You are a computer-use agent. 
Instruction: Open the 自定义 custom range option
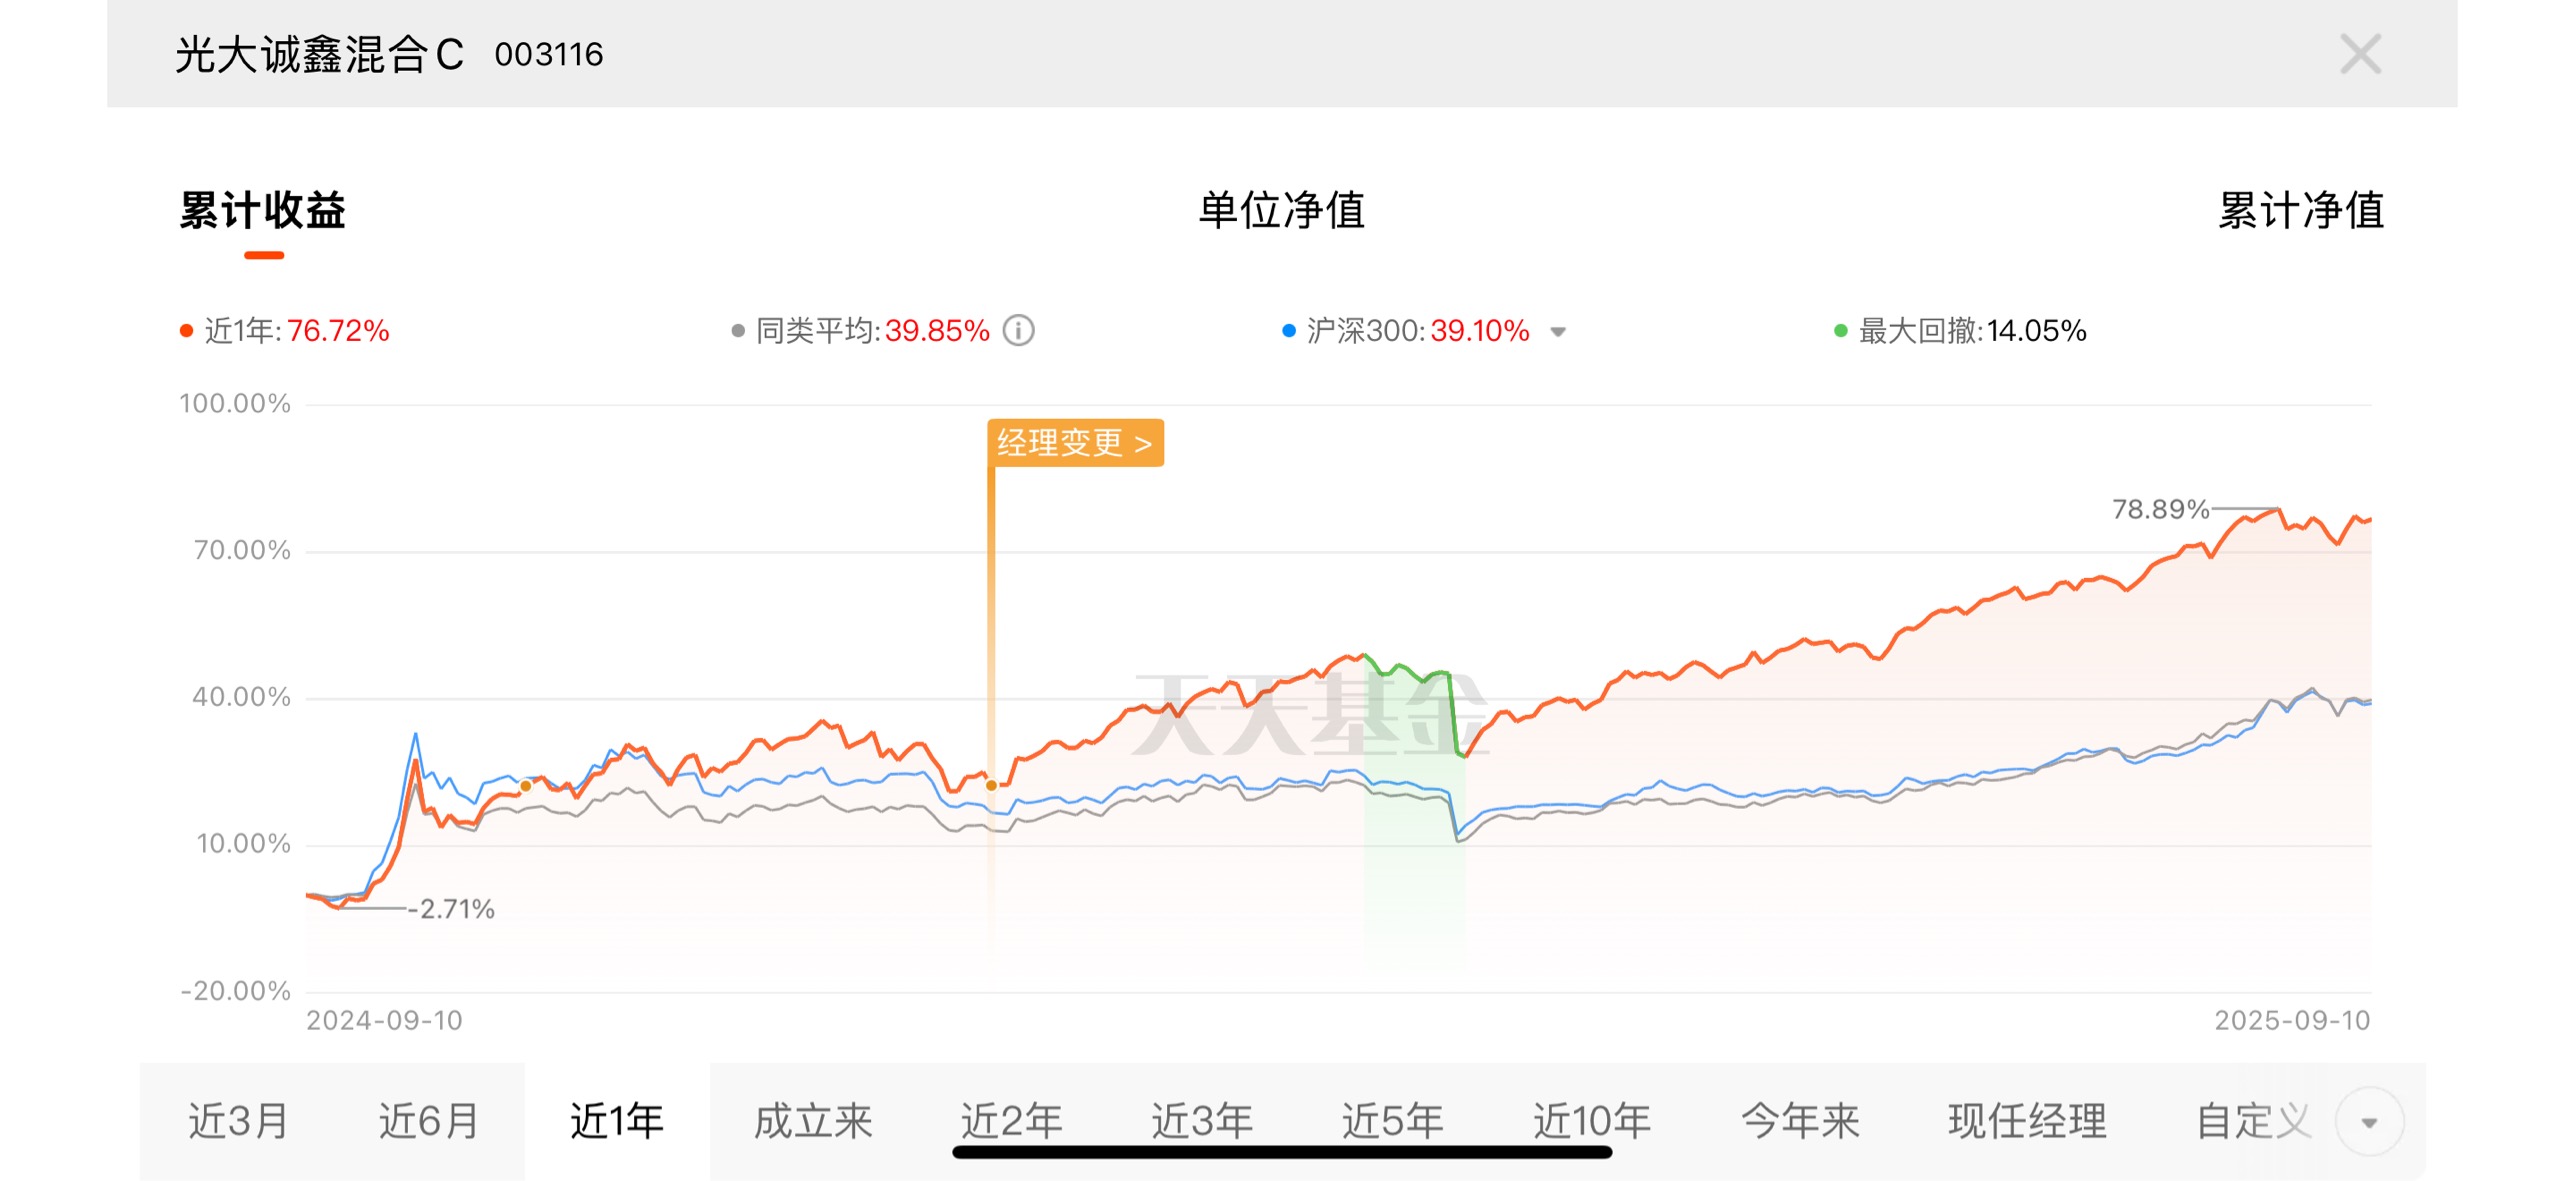(x=2254, y=1121)
